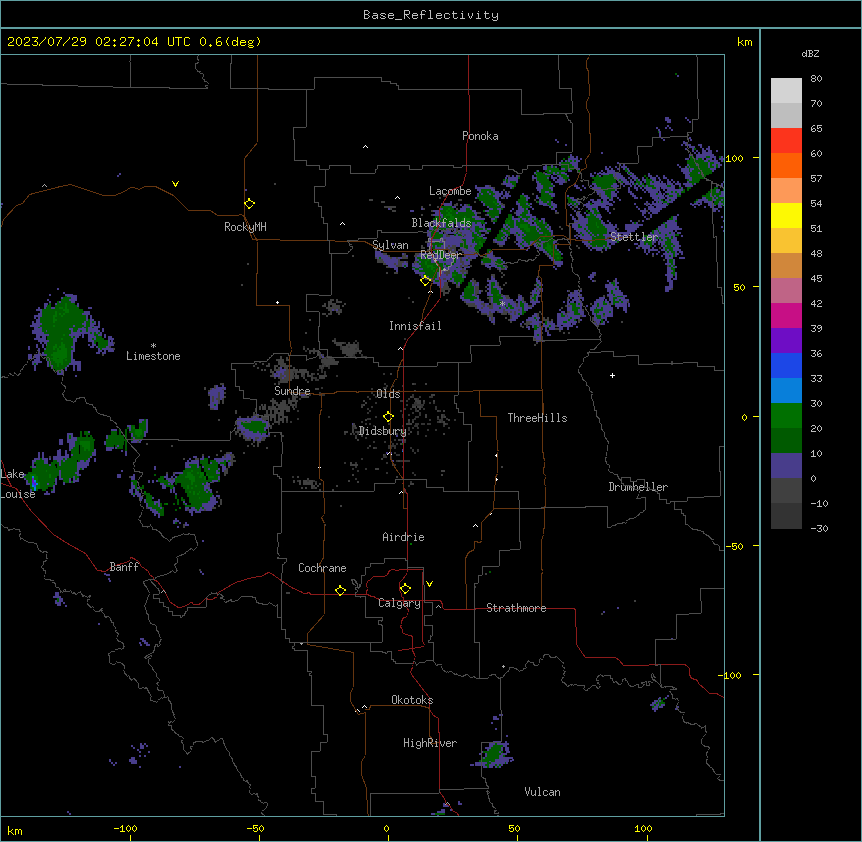Click the Didsbury label
862x842 pixels.
pyautogui.click(x=382, y=431)
